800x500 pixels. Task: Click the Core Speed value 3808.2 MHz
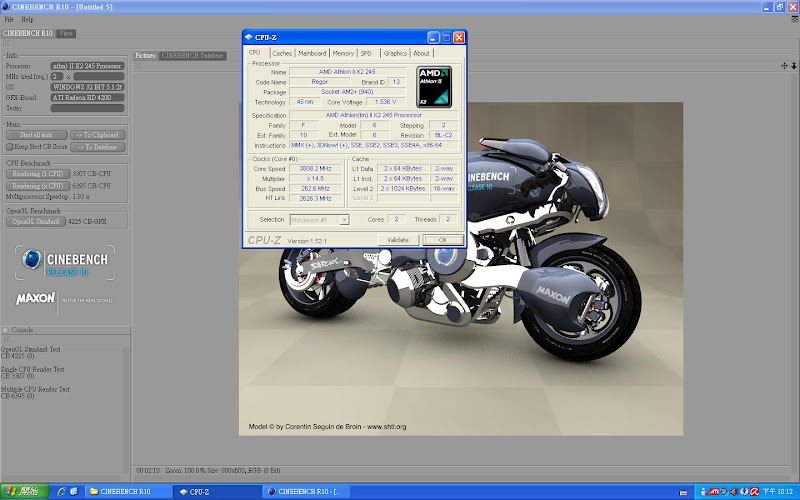coord(315,168)
